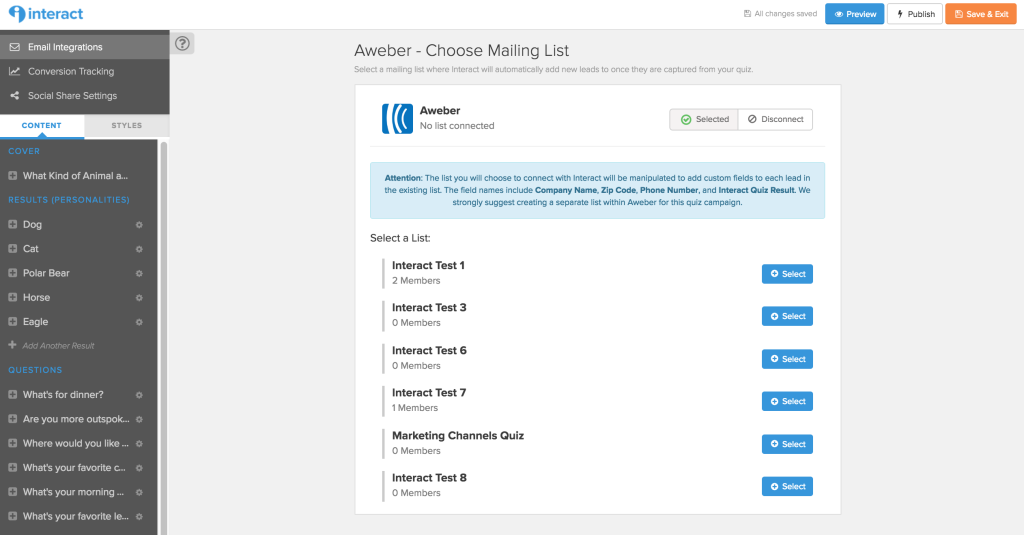Viewport: 1024px width, 535px height.
Task: Switch to the Content tab
Action: pos(42,125)
